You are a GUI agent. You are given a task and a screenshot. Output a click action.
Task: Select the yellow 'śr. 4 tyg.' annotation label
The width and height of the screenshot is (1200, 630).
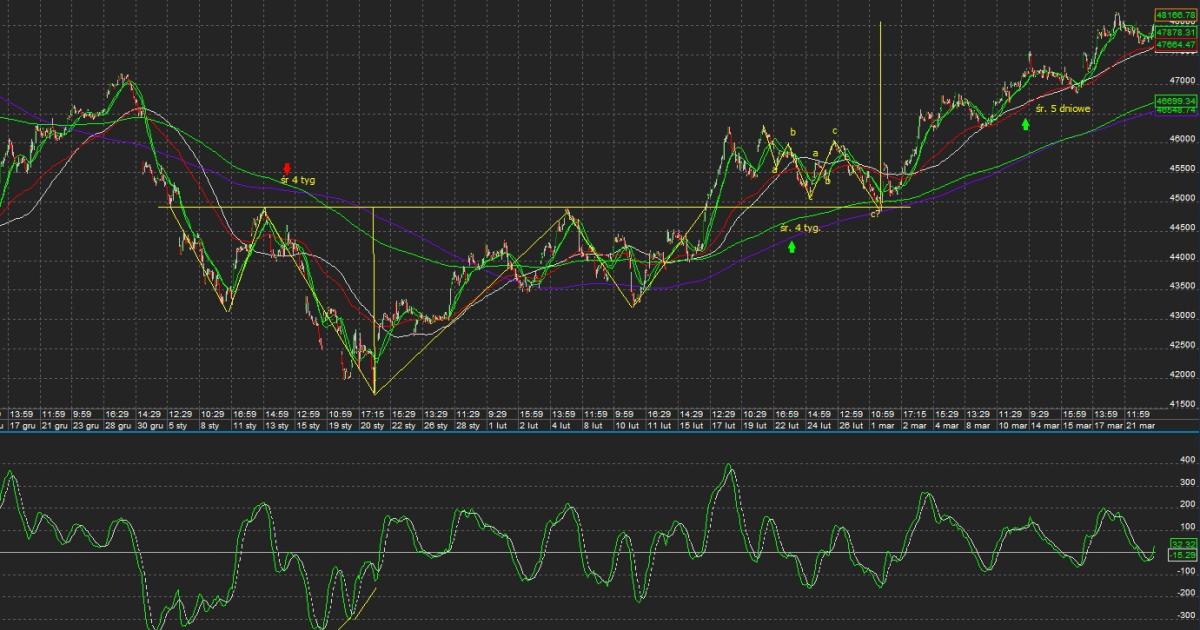point(800,229)
